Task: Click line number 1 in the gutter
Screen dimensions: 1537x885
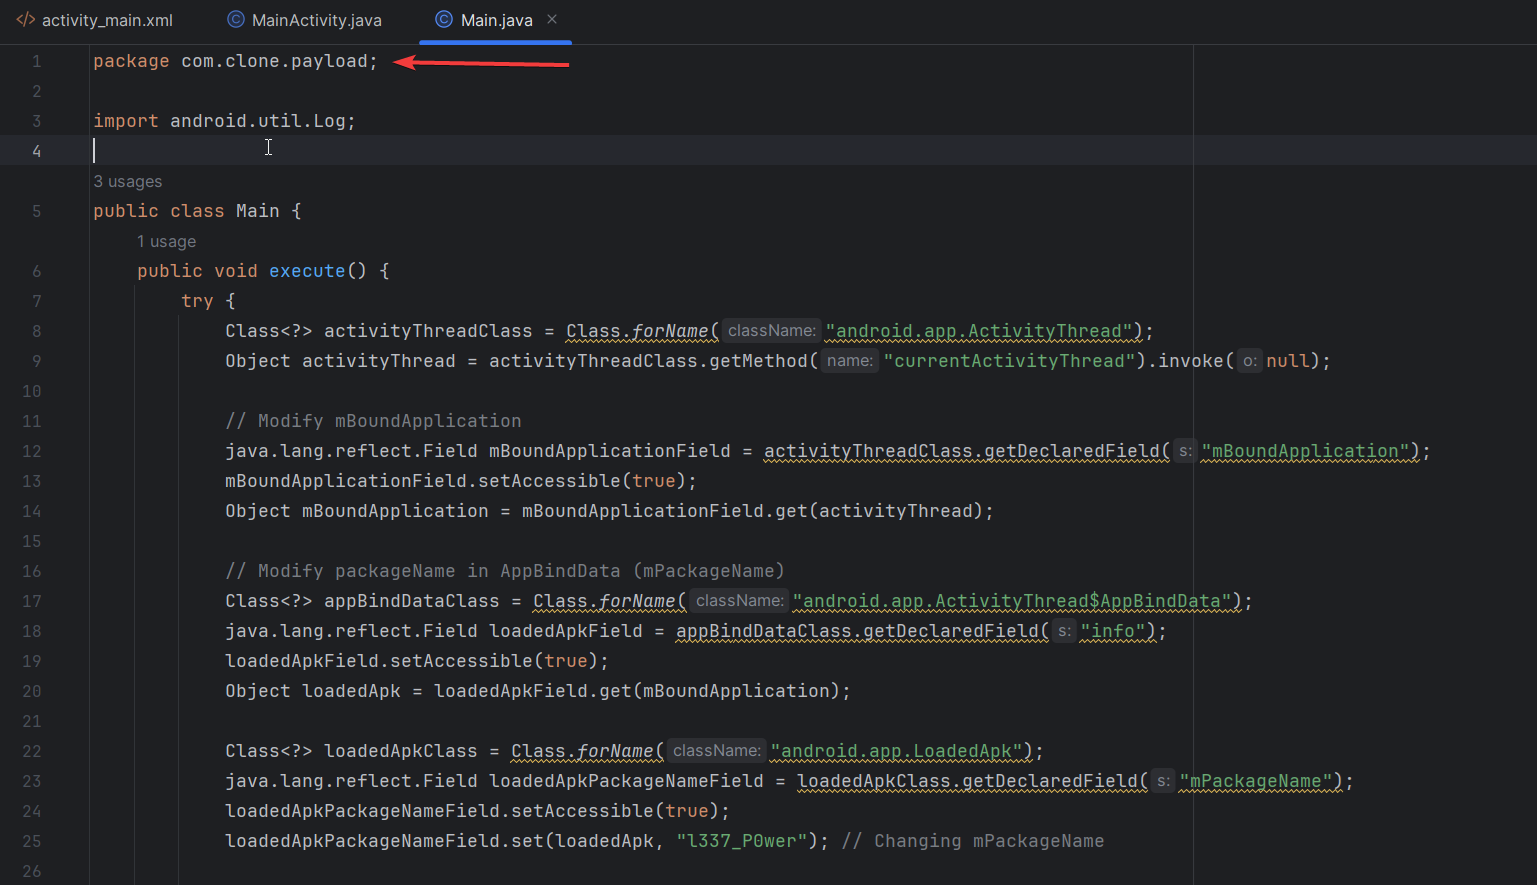Action: tap(36, 61)
